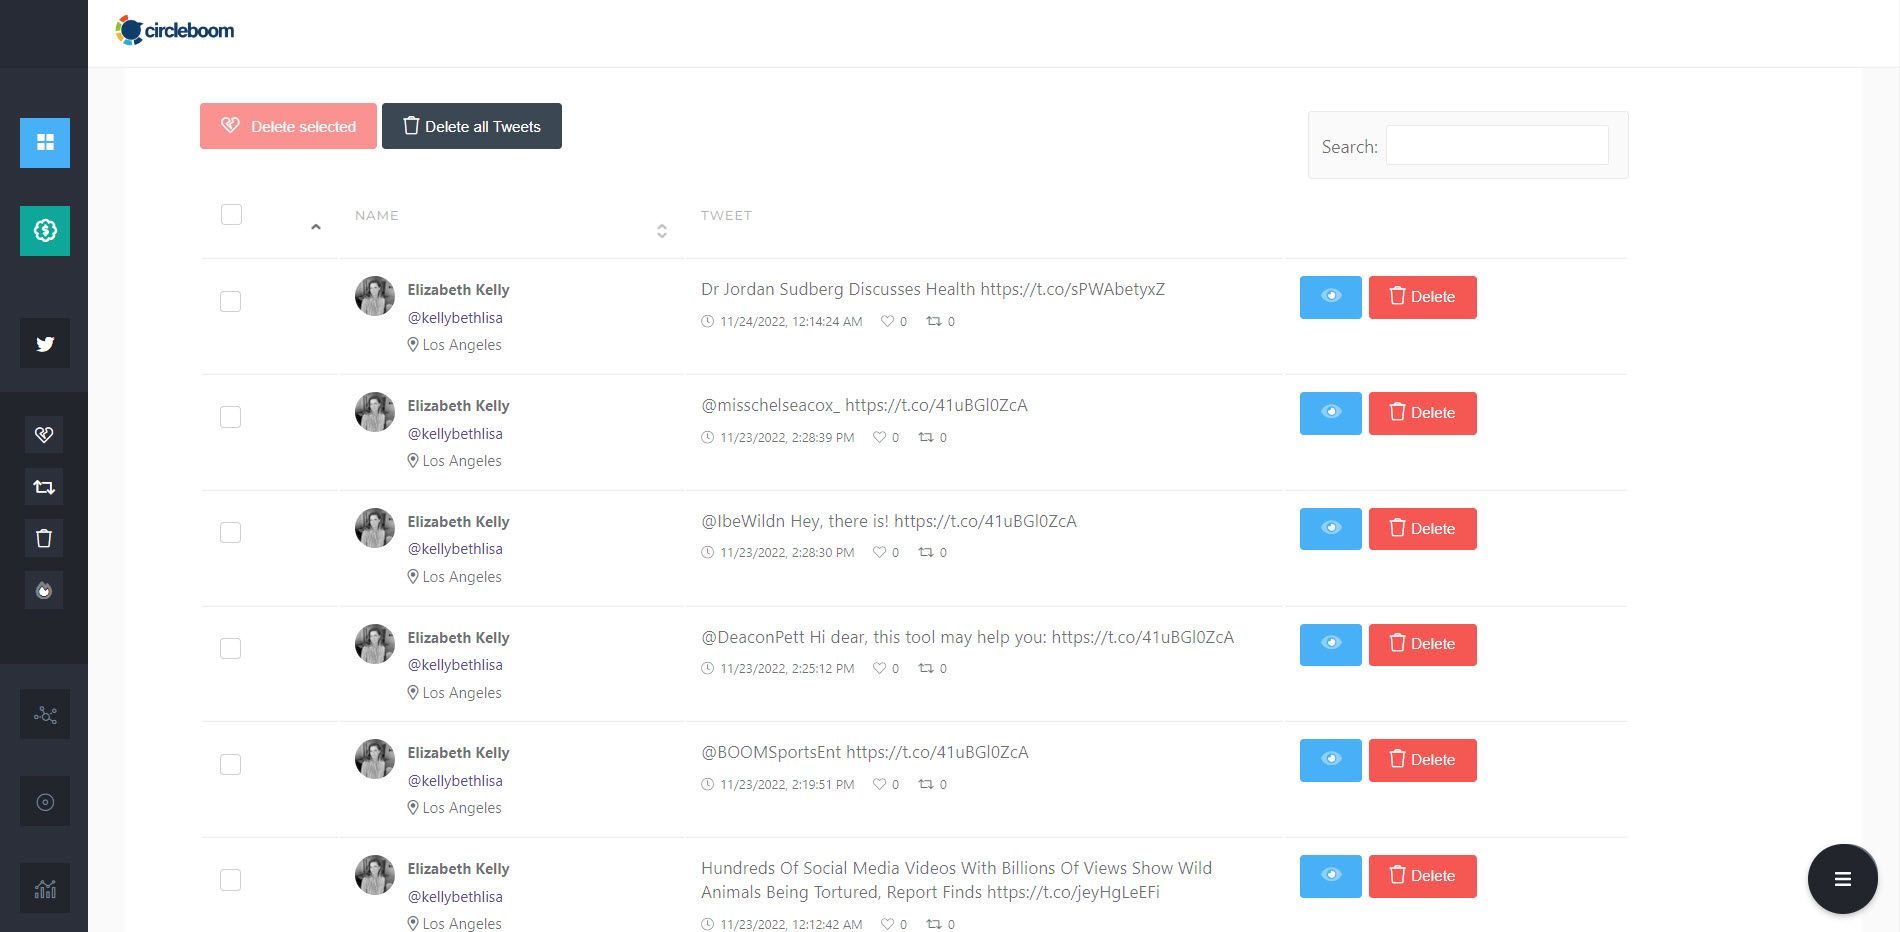Click retweet count on Dr Jordan tweet
The image size is (1900, 932).
point(941,322)
